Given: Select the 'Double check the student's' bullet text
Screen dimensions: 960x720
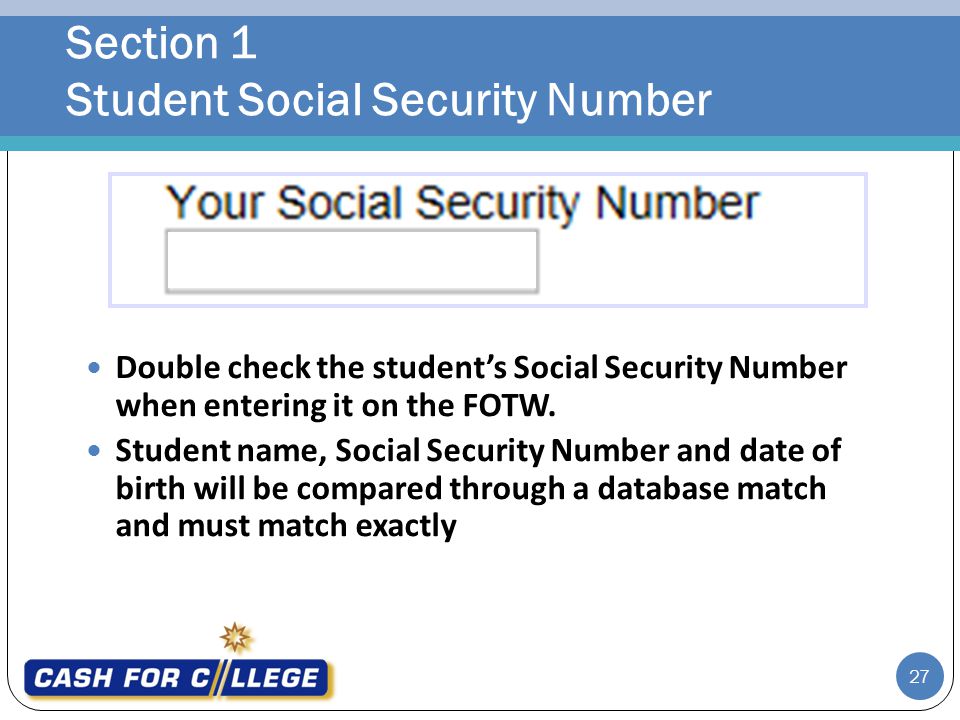Looking at the screenshot, I should tap(311, 368).
